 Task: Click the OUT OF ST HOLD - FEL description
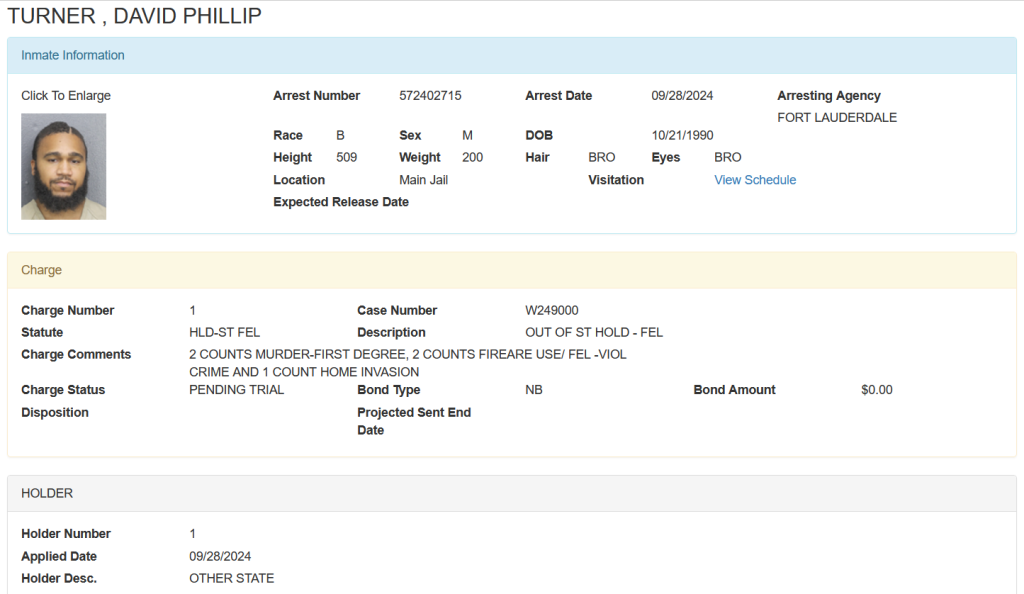(594, 332)
